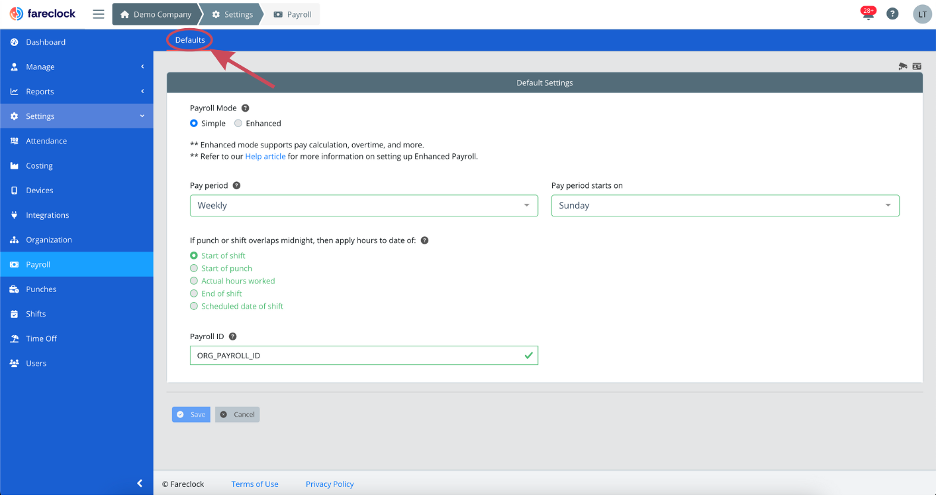
Task: Open Pay period starts on Sunday dropdown
Action: (725, 206)
